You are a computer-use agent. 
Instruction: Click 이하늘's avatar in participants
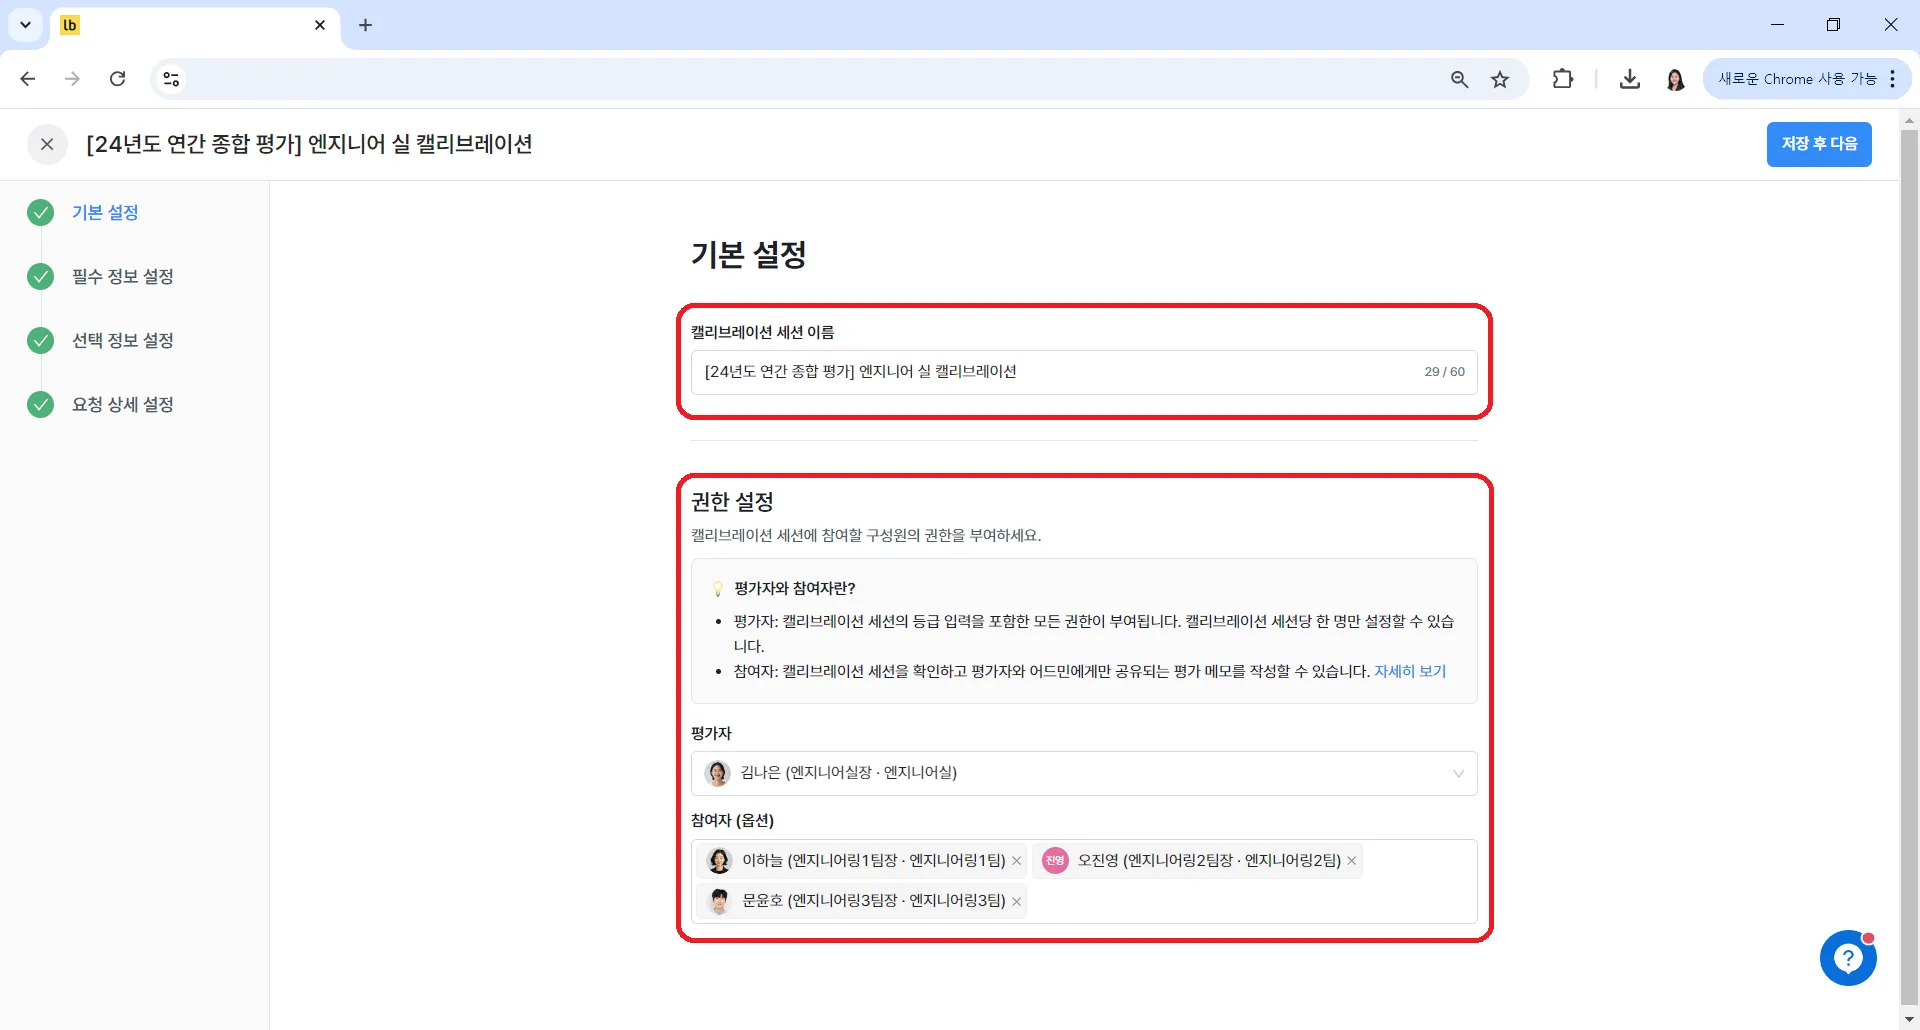pos(719,861)
